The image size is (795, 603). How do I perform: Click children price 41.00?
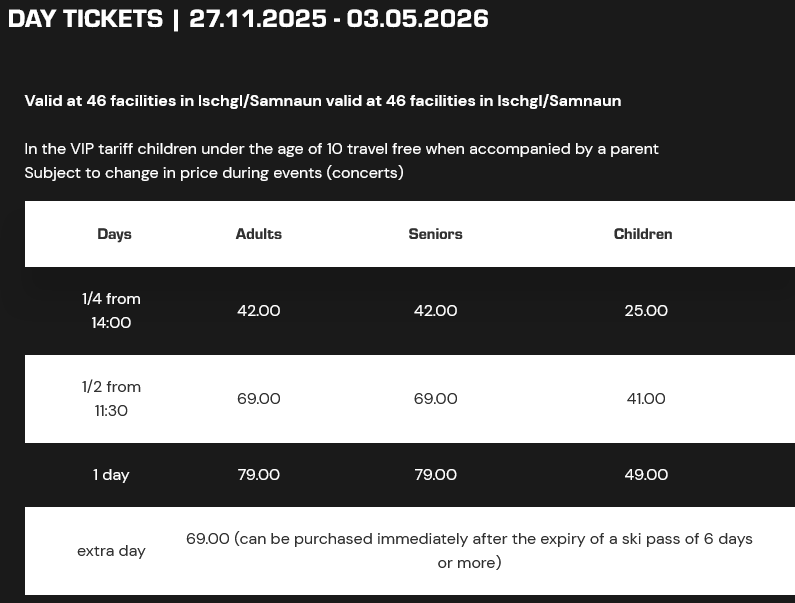[x=645, y=399]
